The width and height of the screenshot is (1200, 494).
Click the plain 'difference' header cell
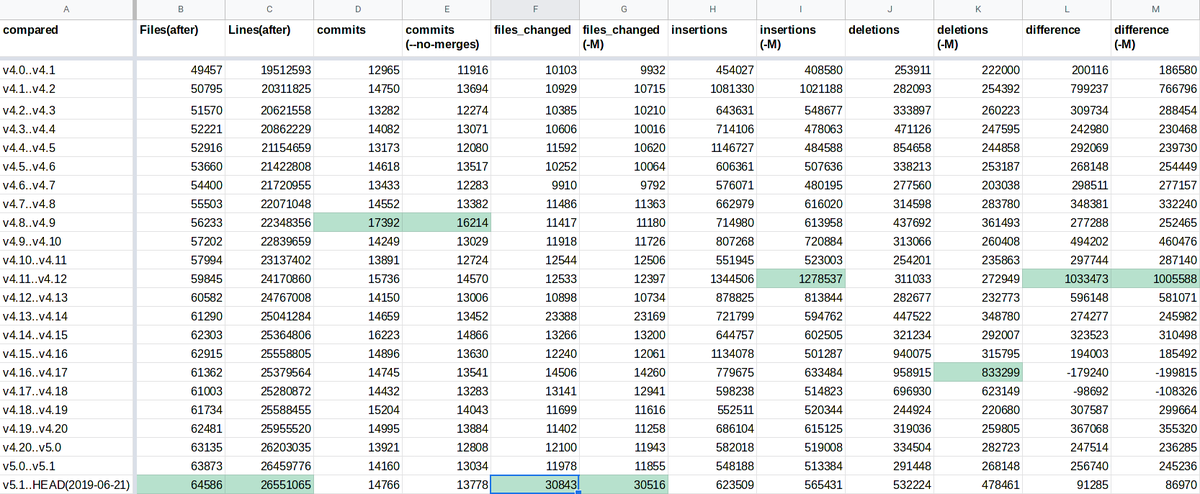click(x=1065, y=38)
